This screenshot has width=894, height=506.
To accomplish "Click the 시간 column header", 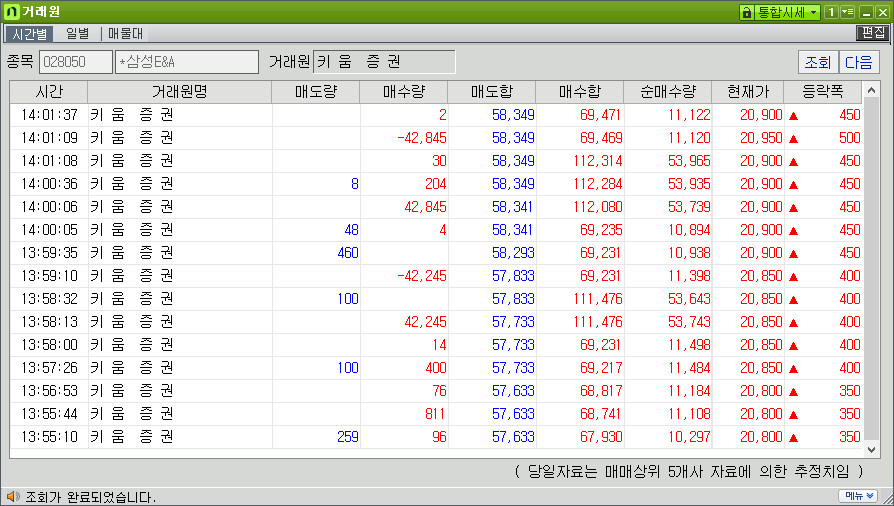I will 49,92.
